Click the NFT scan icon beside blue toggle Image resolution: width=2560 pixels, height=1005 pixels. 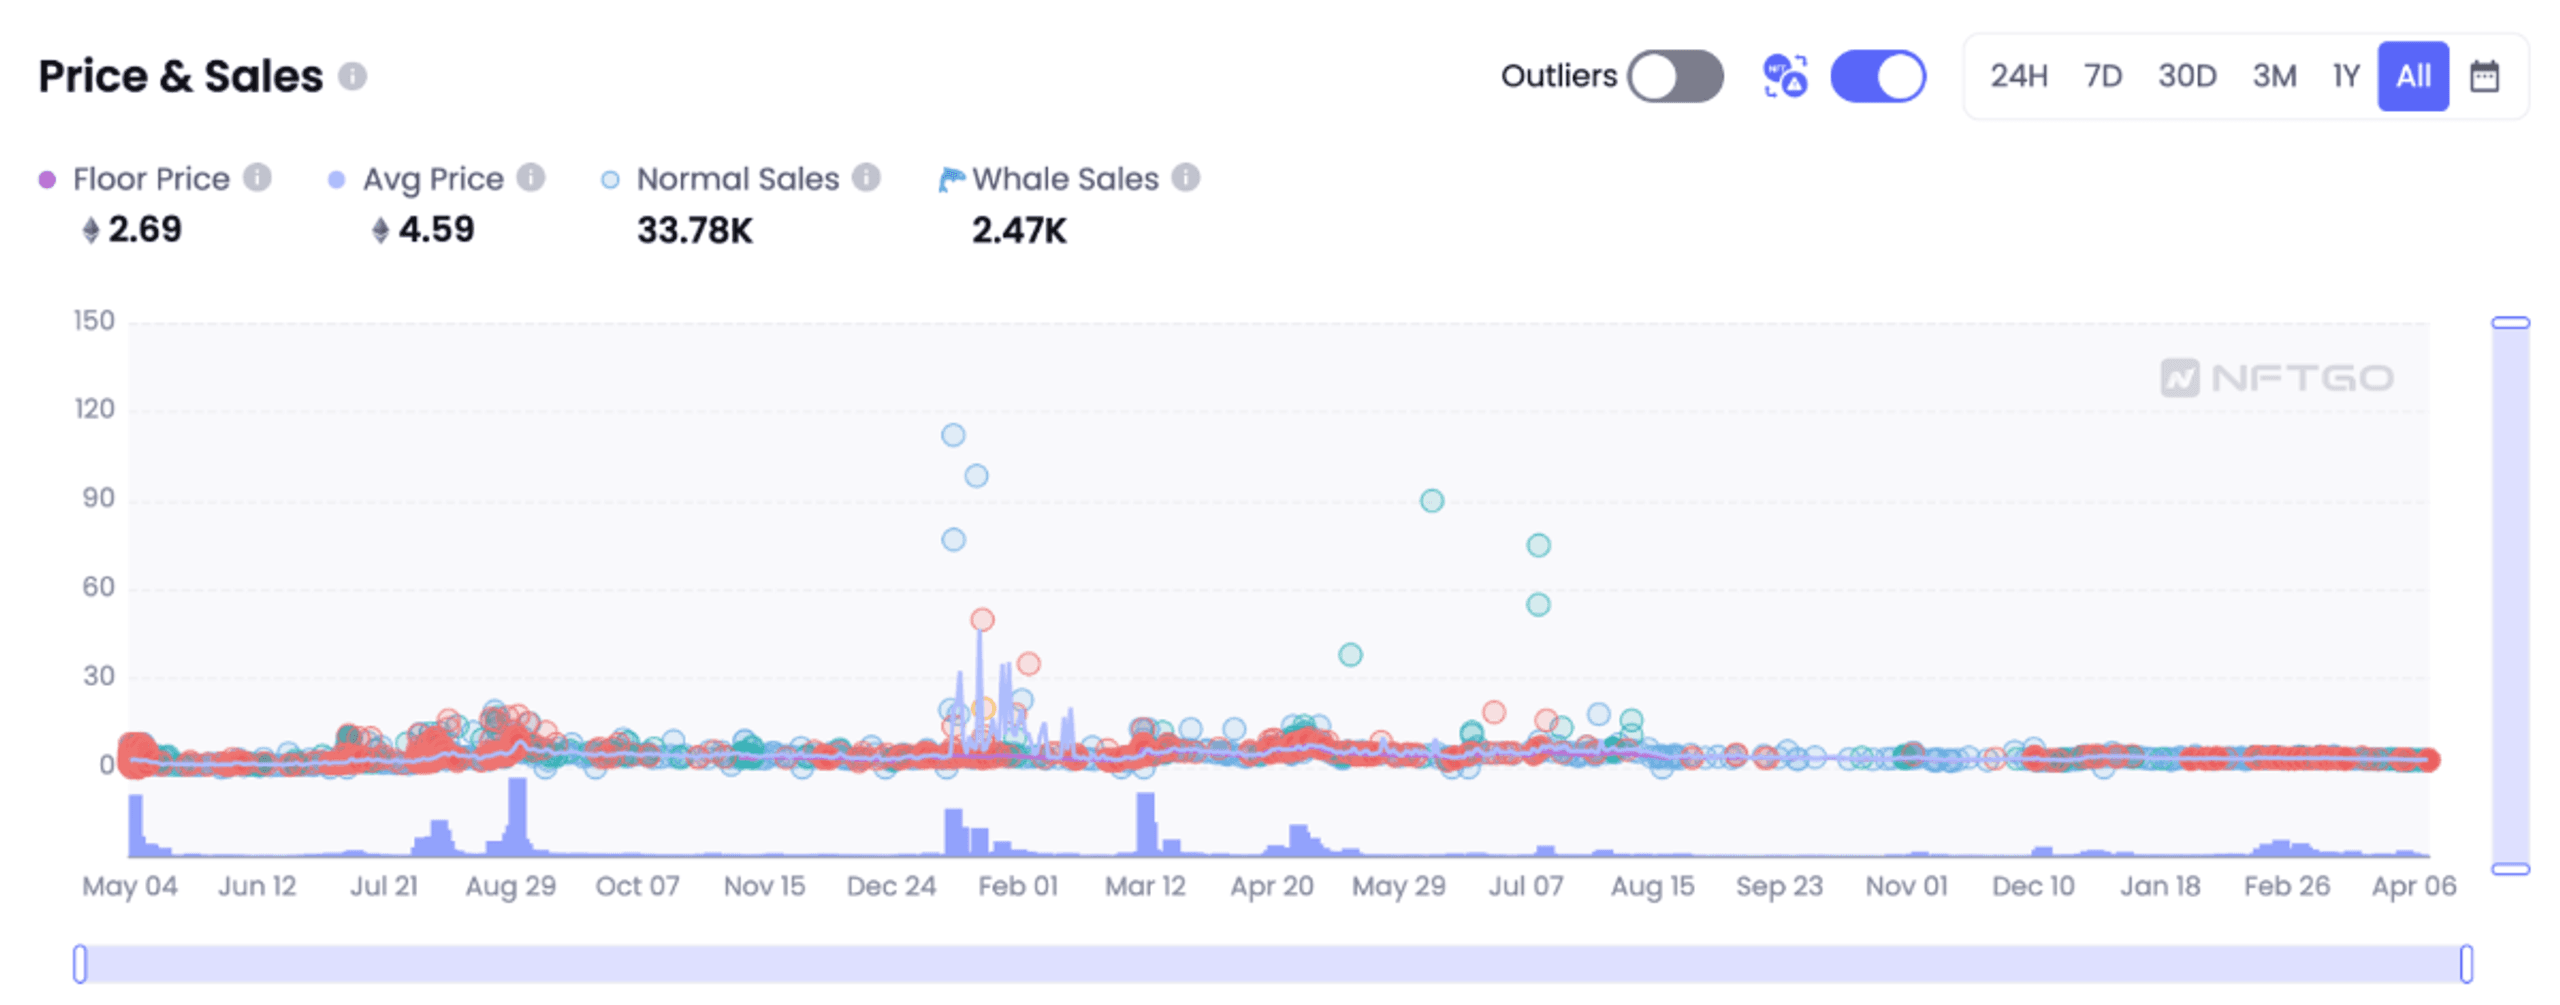[1785, 77]
